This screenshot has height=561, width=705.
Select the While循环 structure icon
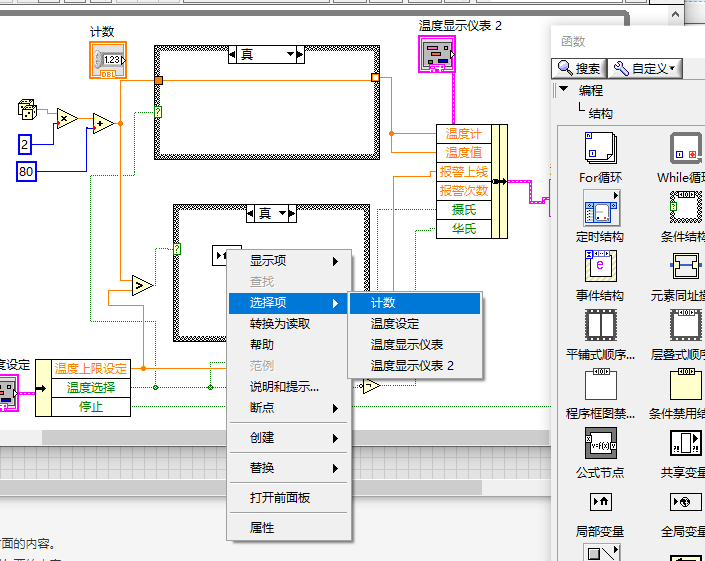coord(686,148)
